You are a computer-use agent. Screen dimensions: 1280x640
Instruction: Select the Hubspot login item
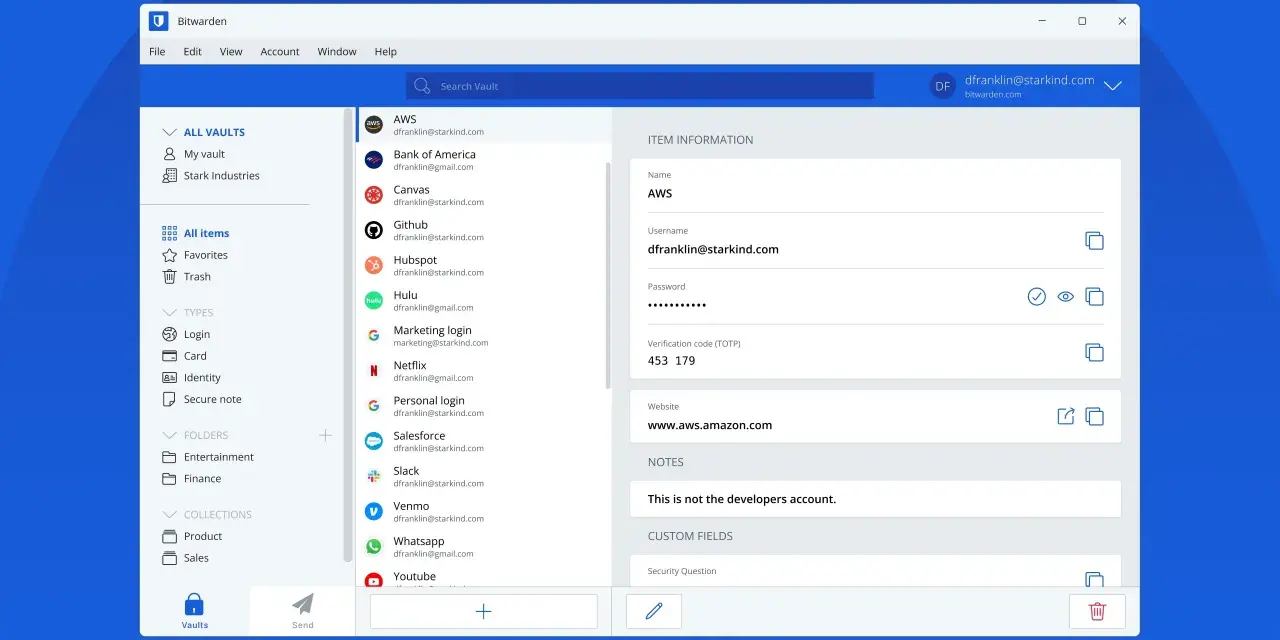(483, 265)
